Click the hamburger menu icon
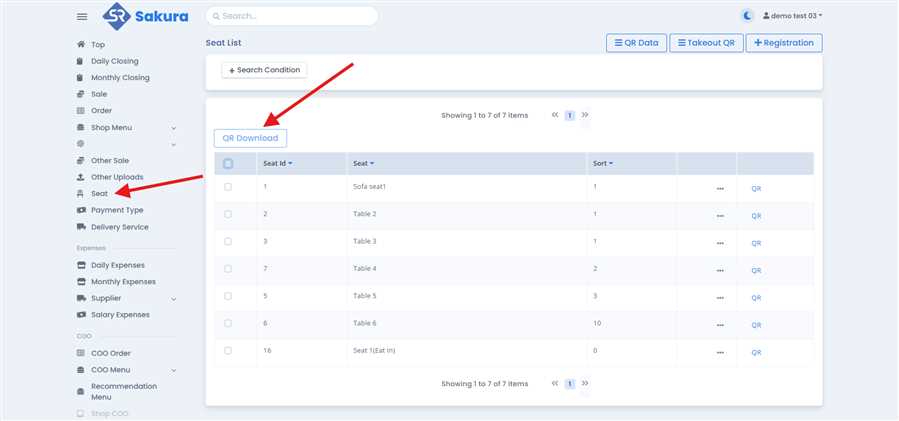Image resolution: width=899 pixels, height=421 pixels. [82, 17]
